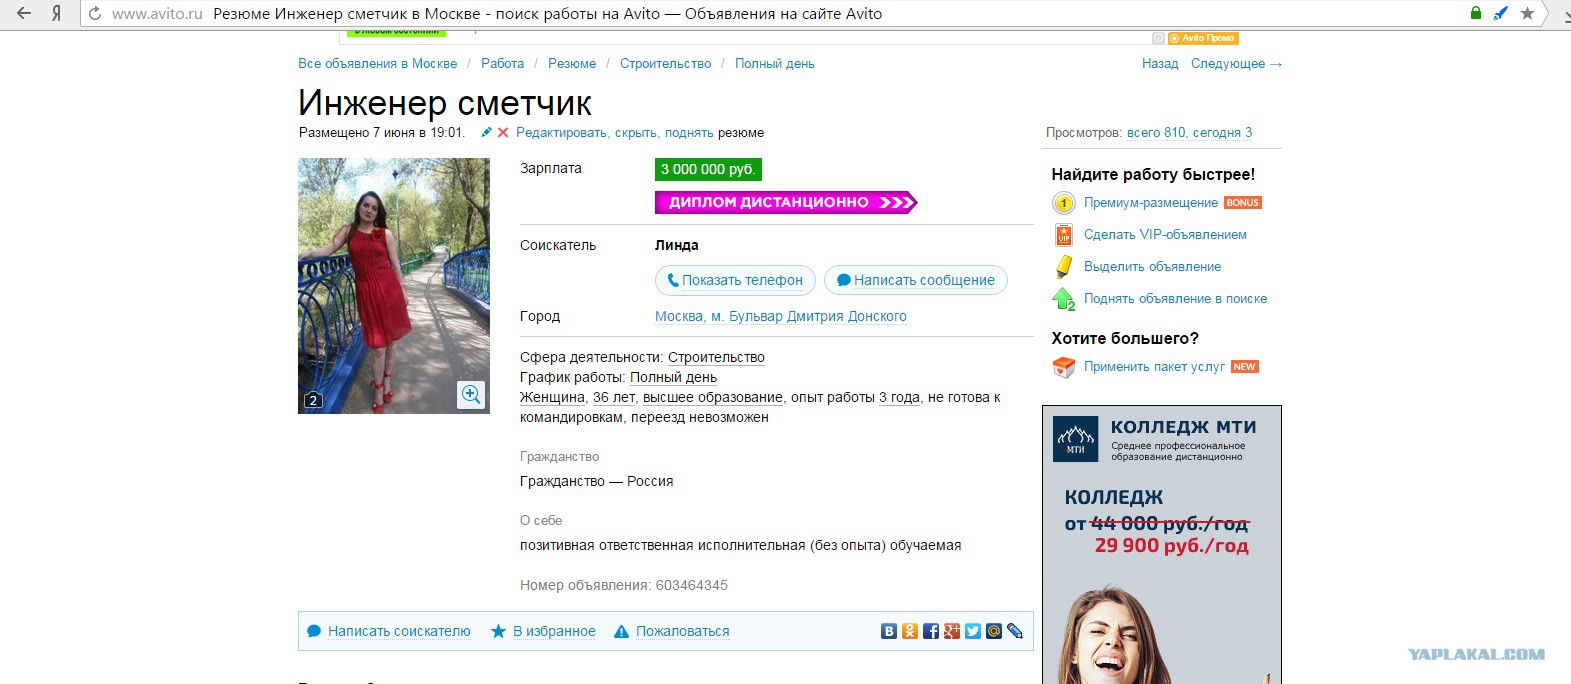Reload the page with the refresh icon
The height and width of the screenshot is (684, 1571).
pos(95,14)
